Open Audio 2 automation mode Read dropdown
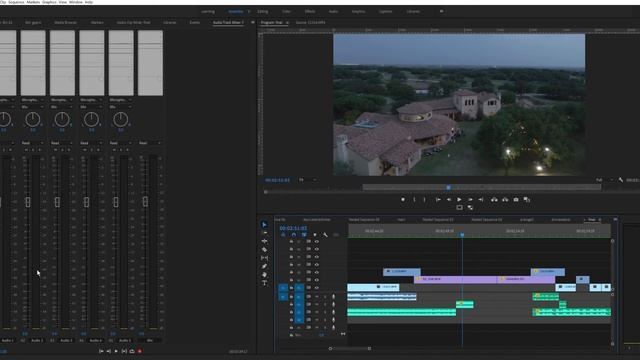The height and width of the screenshot is (360, 640). 33,143
